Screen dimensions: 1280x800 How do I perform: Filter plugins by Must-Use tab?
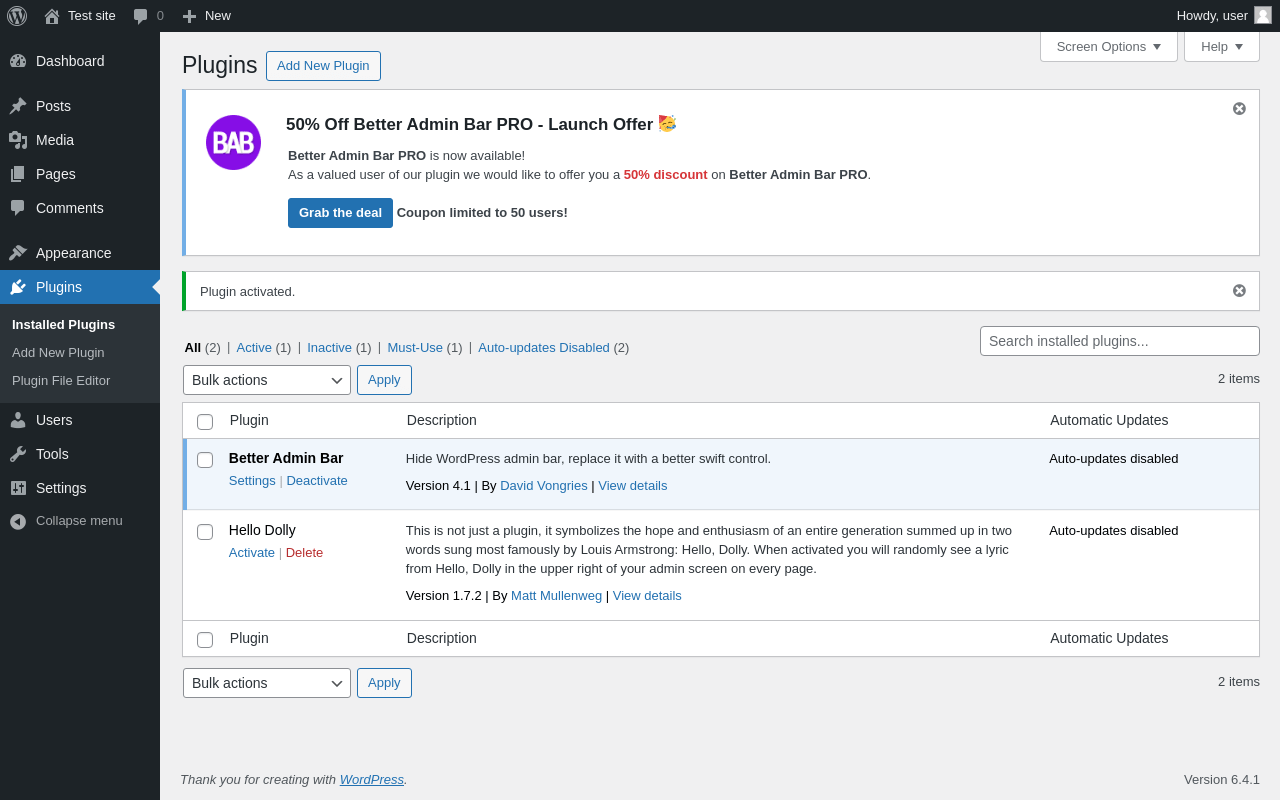point(415,347)
